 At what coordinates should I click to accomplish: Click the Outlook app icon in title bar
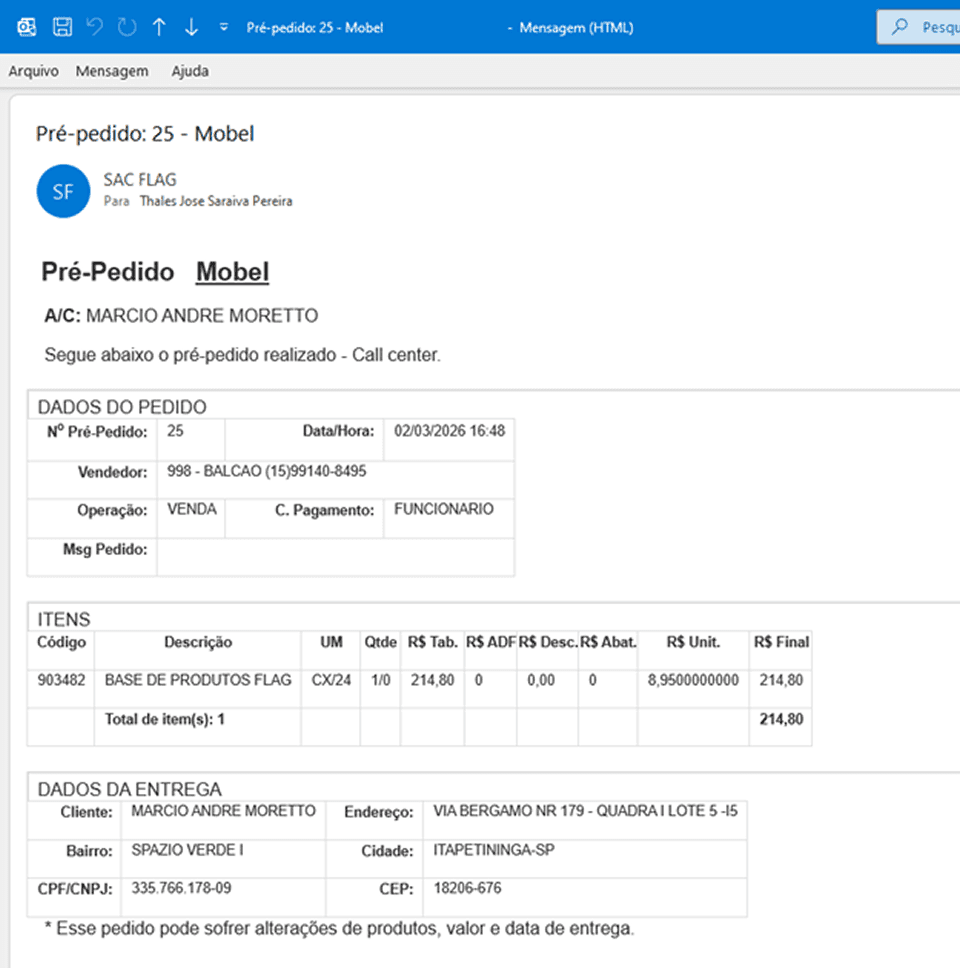point(27,27)
